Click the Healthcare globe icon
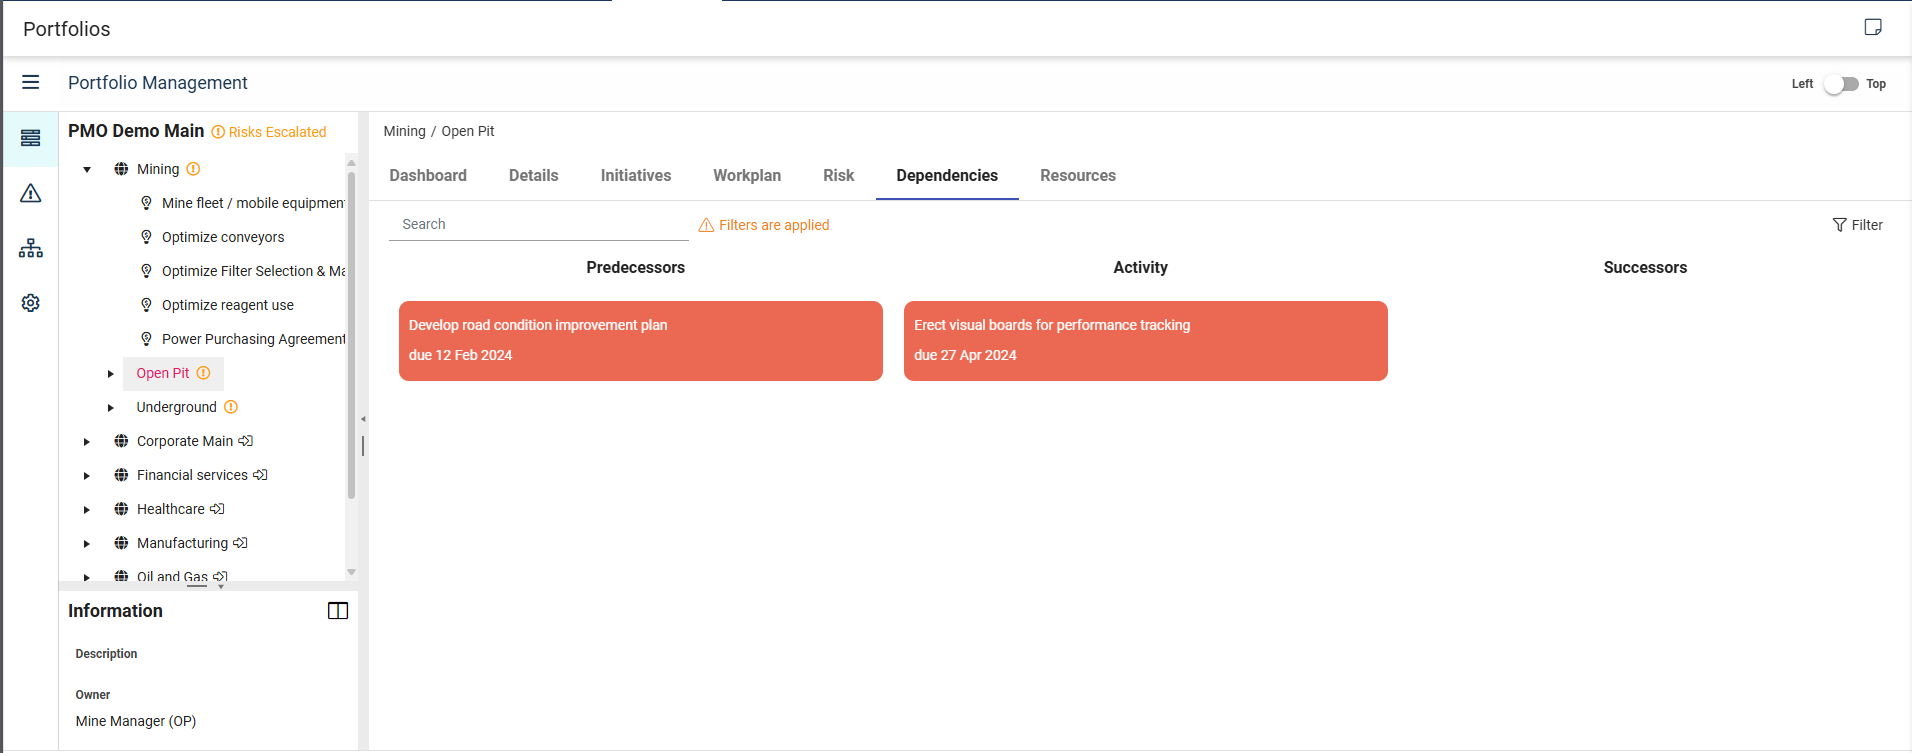The image size is (1912, 753). tap(121, 509)
